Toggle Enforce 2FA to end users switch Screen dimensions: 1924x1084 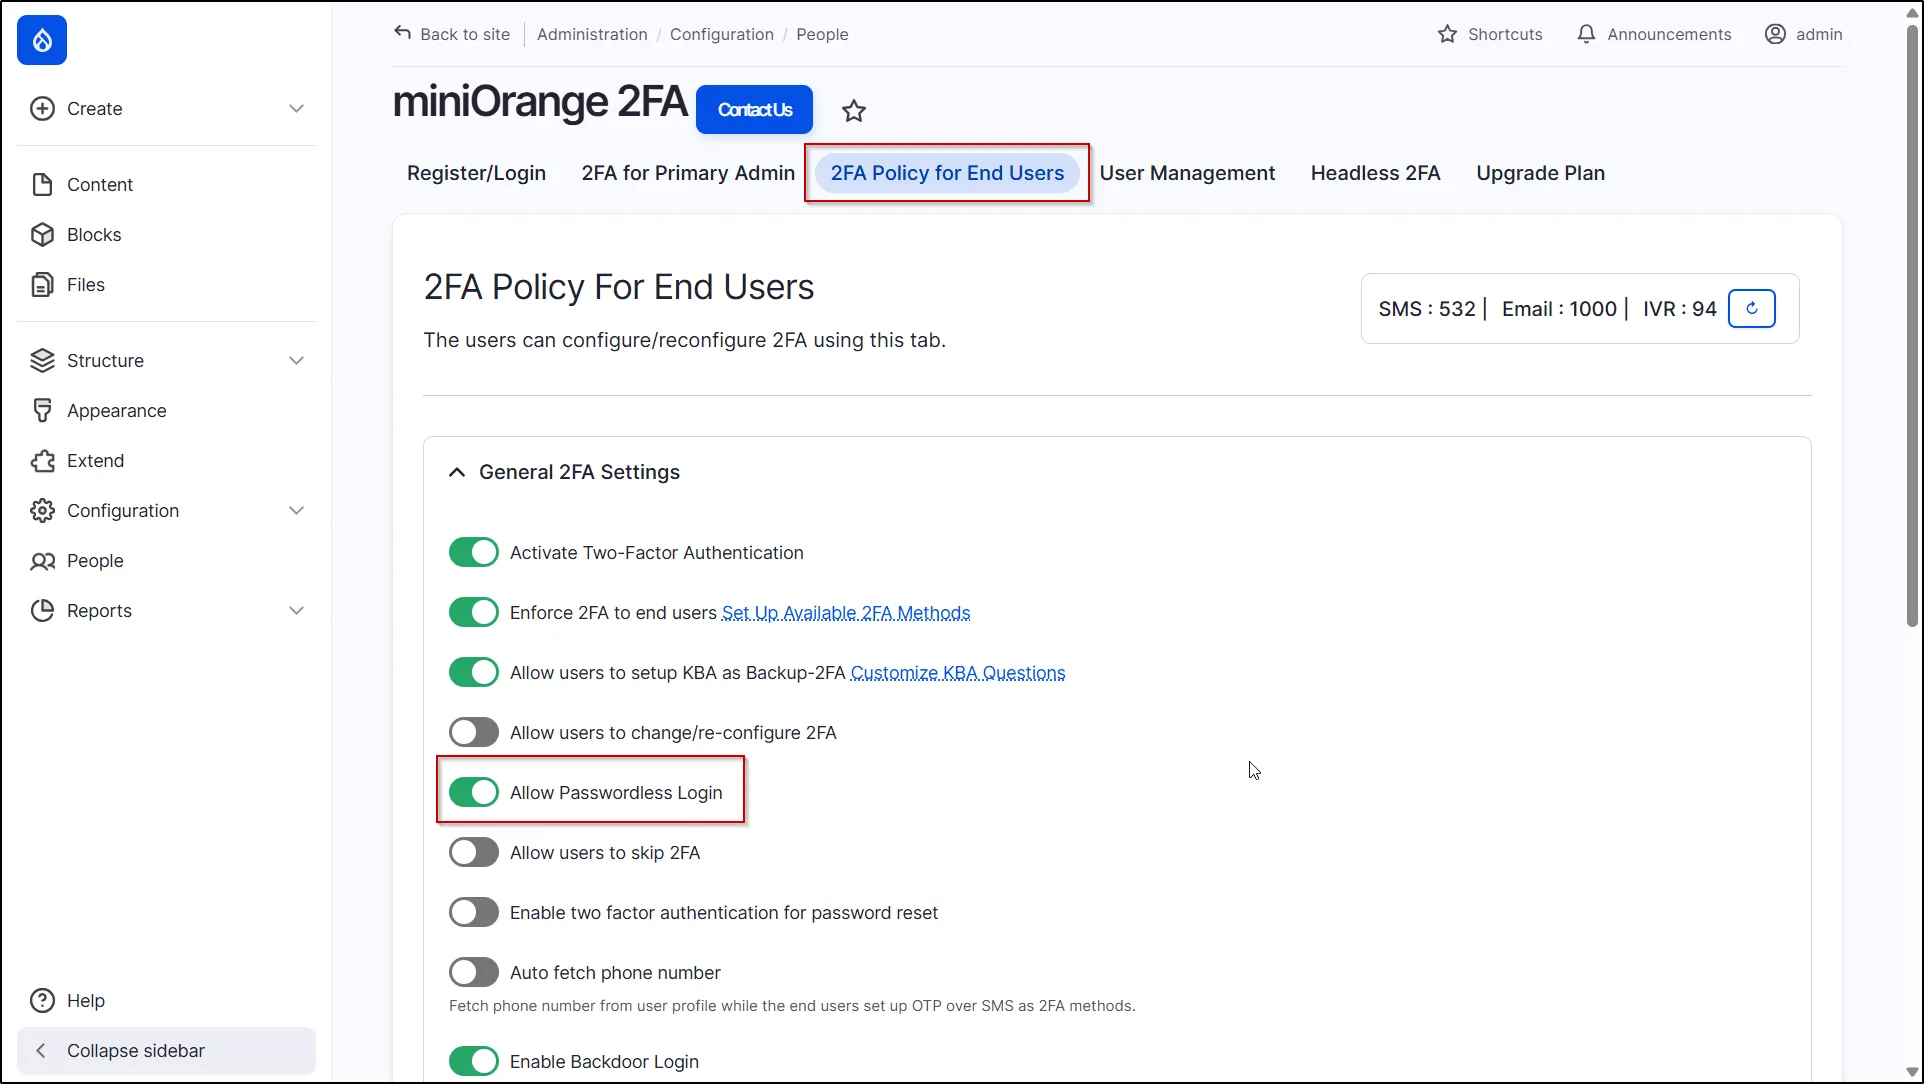click(x=473, y=612)
